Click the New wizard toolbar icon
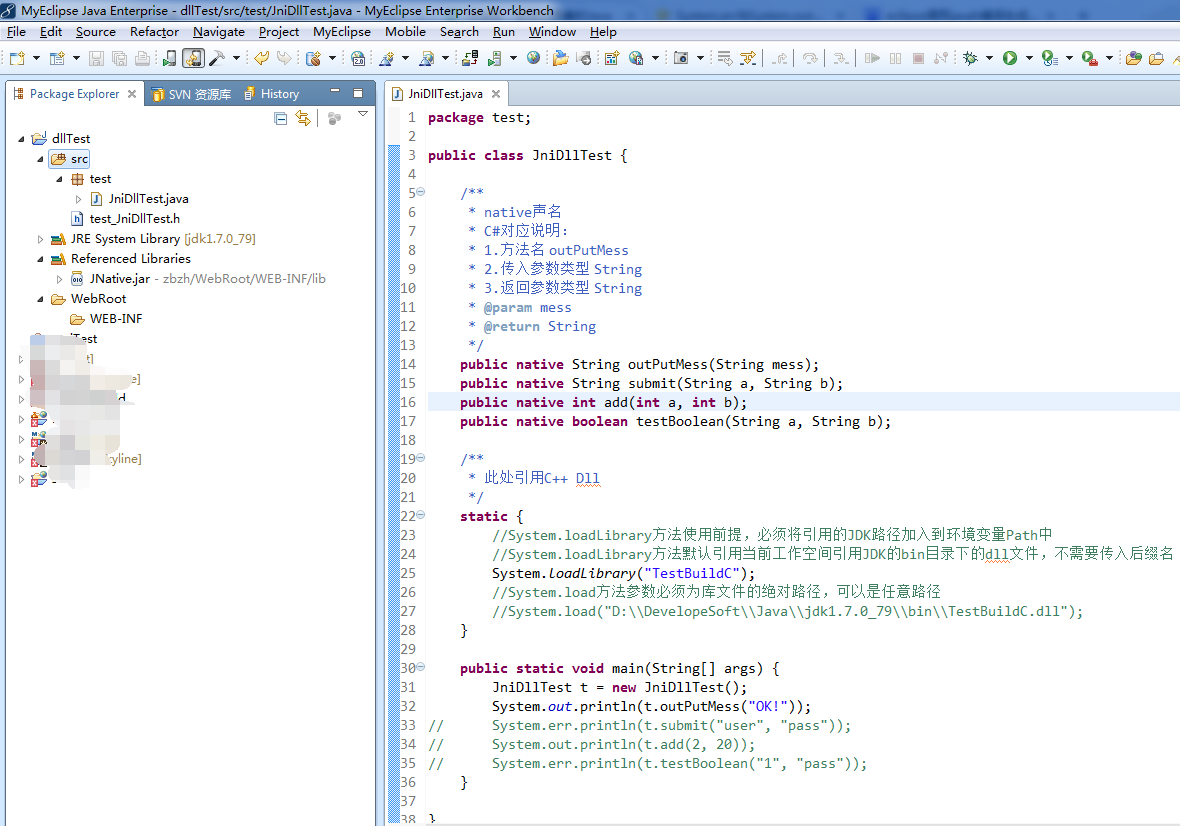Image resolution: width=1180 pixels, height=826 pixels. pos(17,58)
